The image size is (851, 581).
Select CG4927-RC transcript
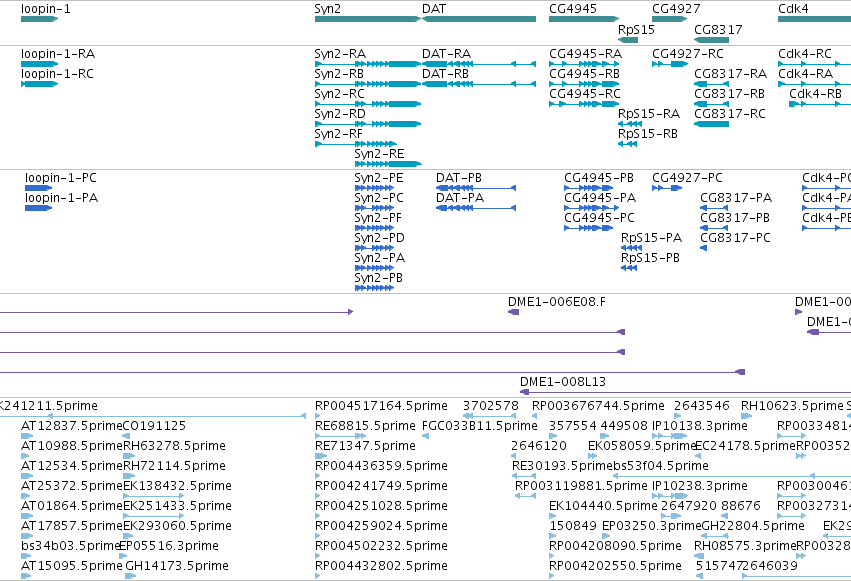(x=670, y=64)
